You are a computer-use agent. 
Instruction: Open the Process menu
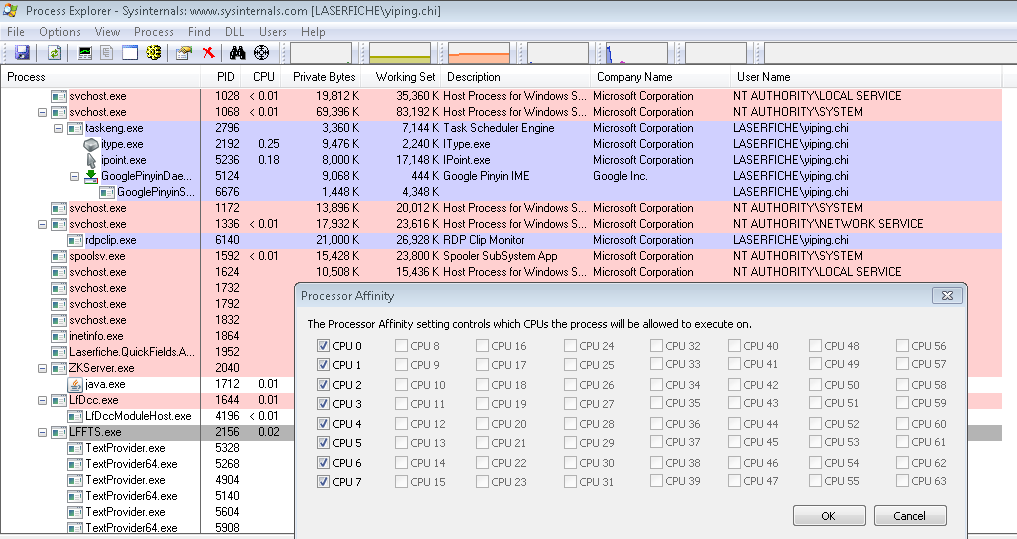[x=154, y=32]
